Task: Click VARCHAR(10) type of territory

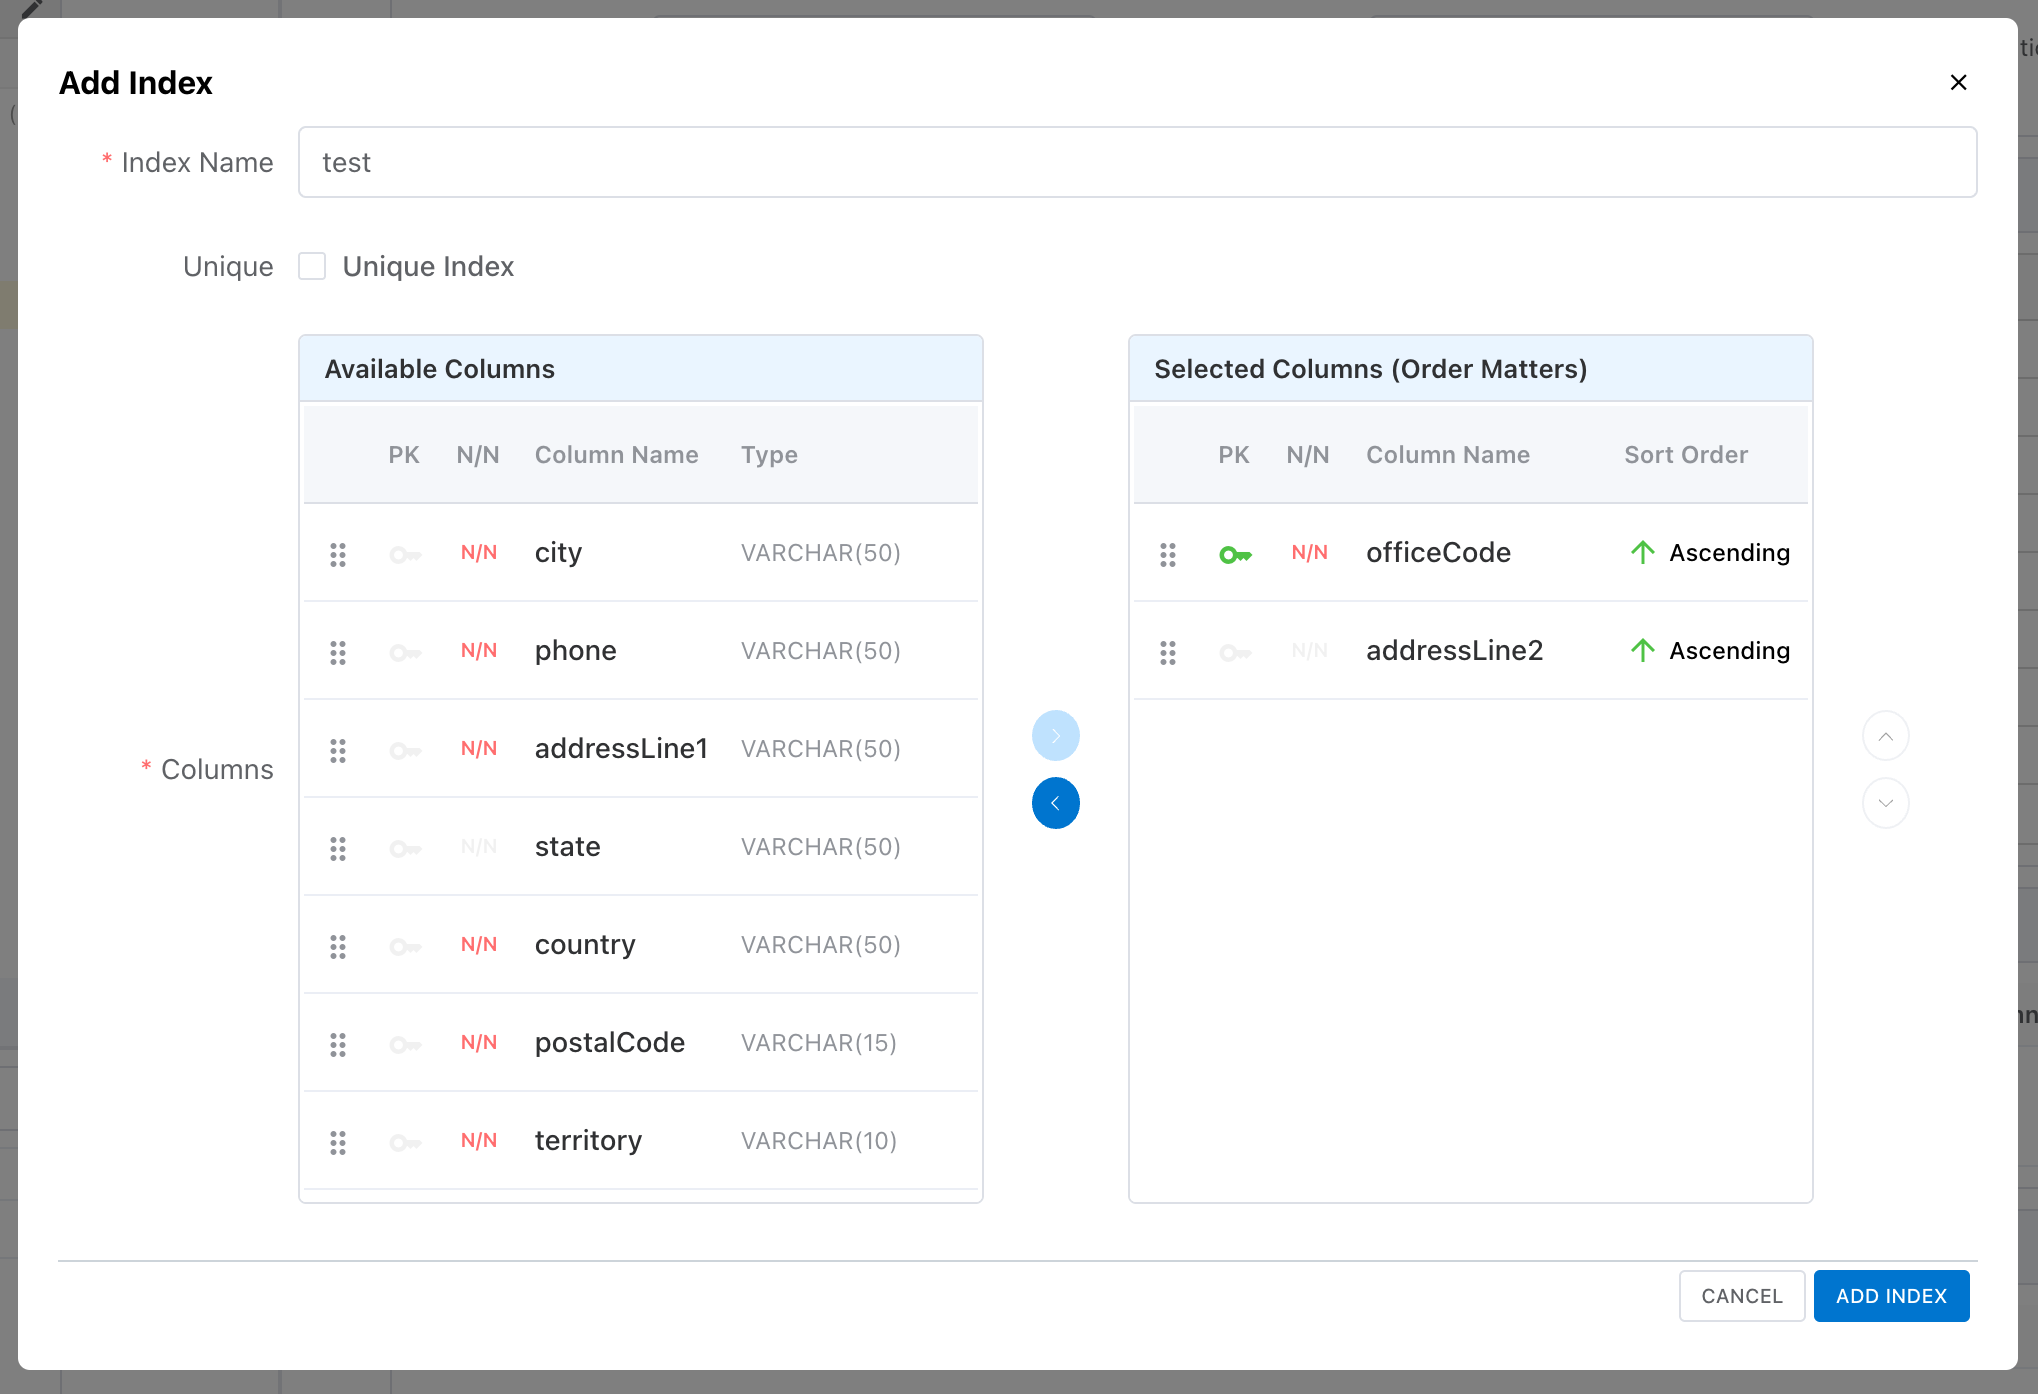Action: tap(818, 1141)
